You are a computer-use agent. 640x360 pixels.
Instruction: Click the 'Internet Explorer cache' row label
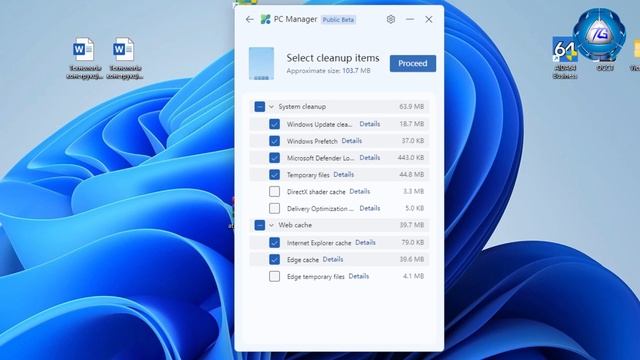tap(319, 243)
